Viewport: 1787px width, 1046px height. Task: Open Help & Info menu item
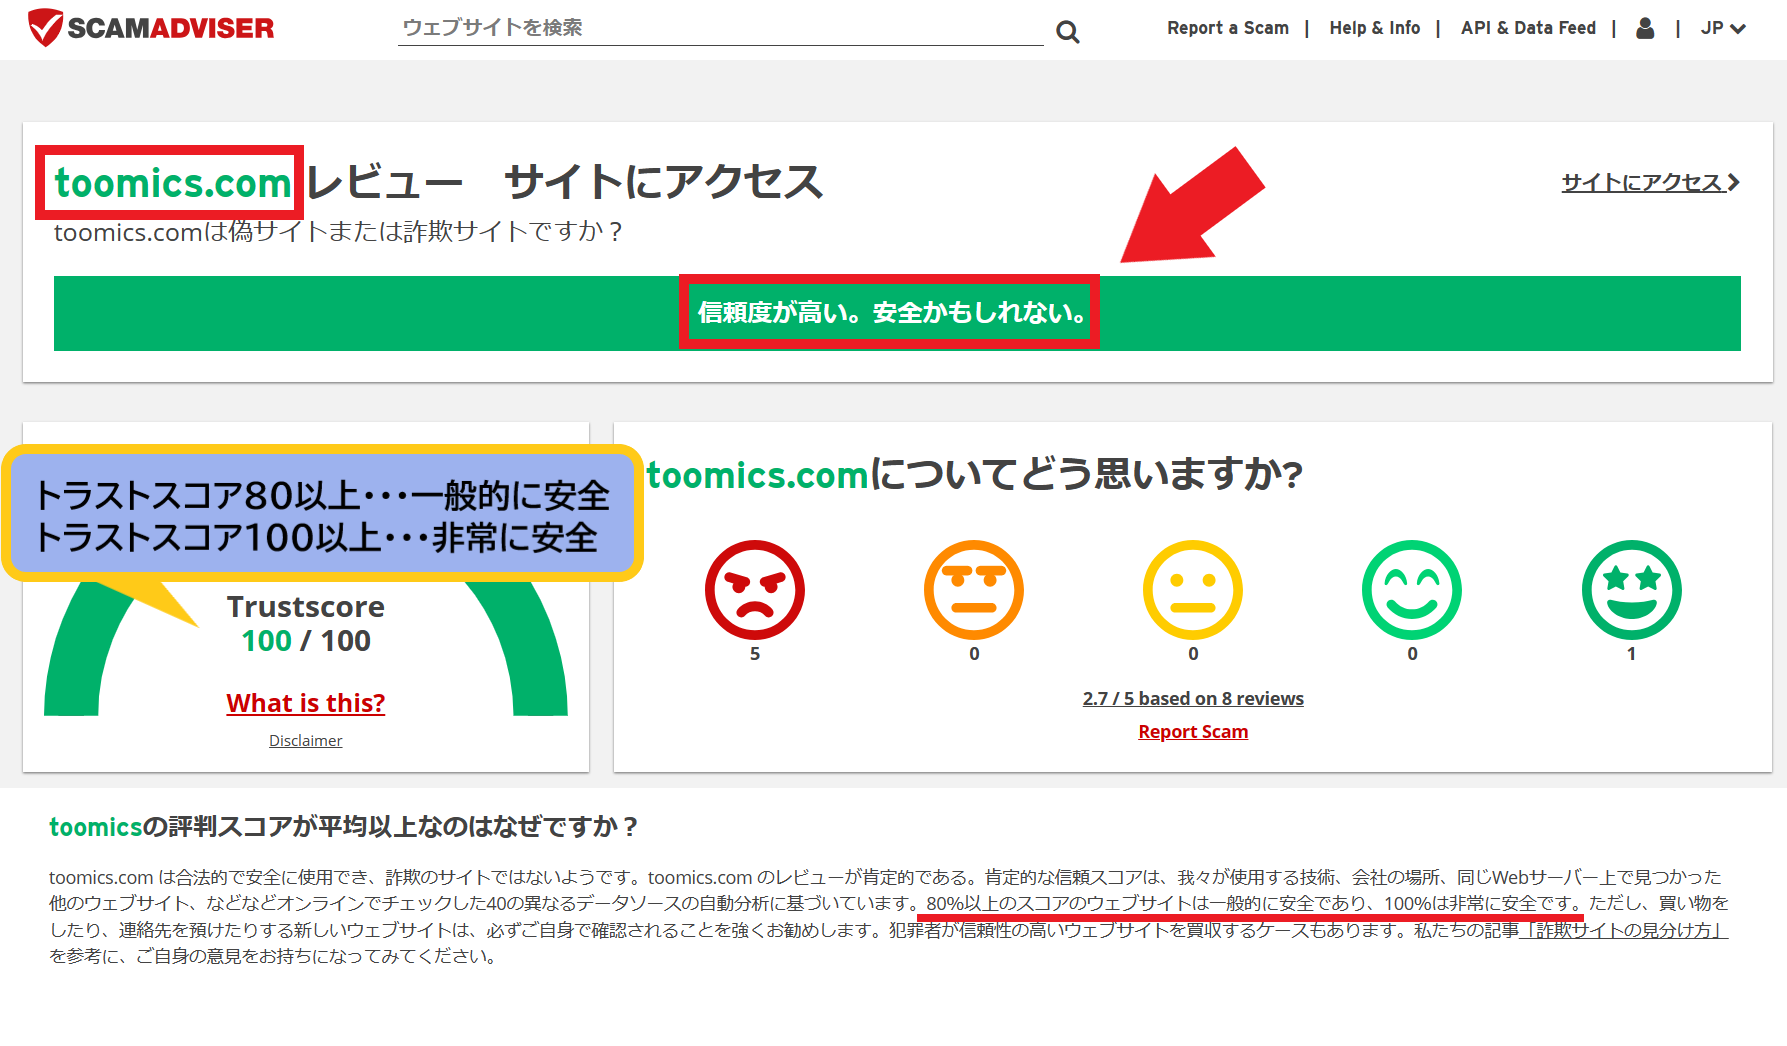[1375, 28]
